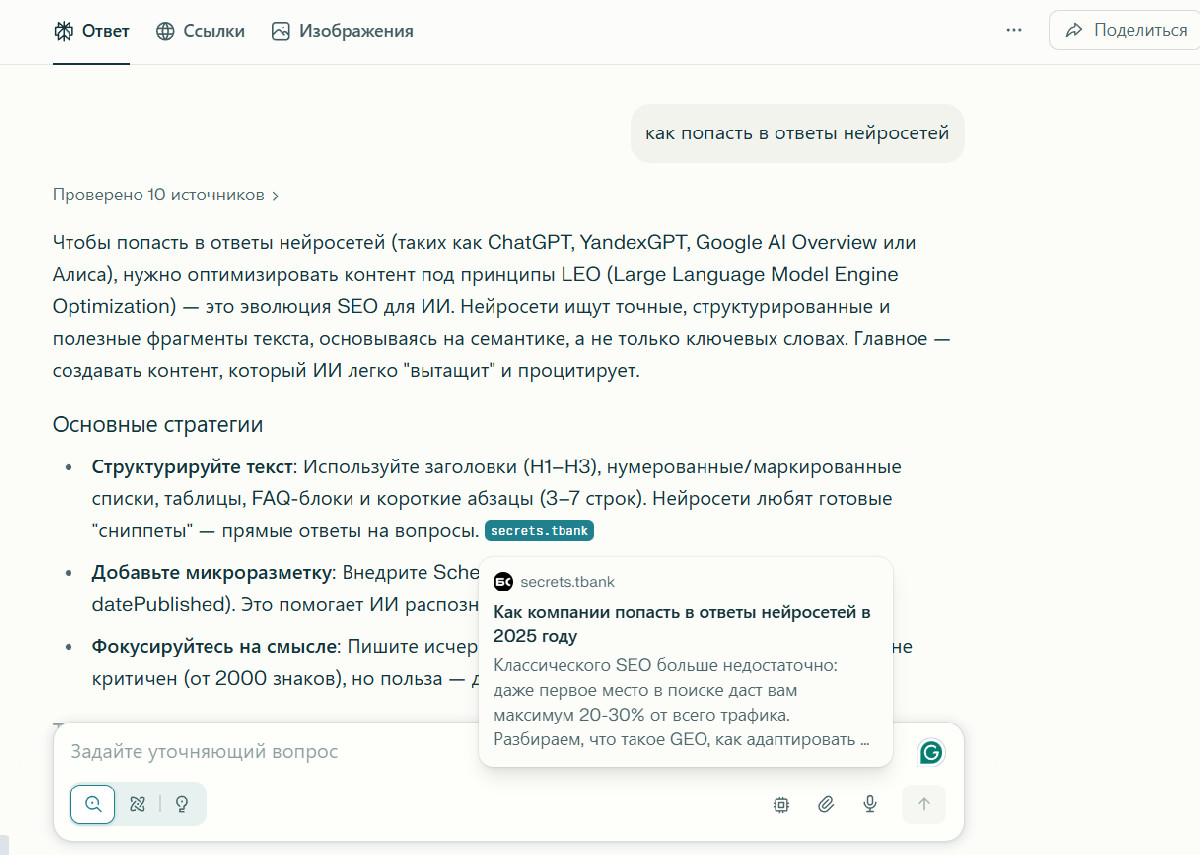
Task: Open the AI model chip selector
Action: click(x=782, y=804)
